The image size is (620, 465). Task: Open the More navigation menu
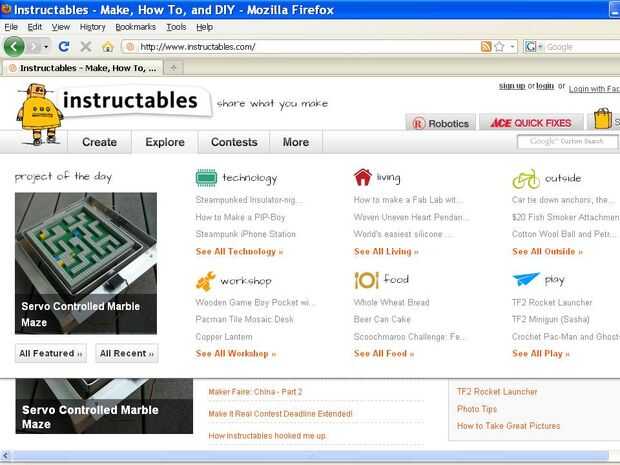point(296,142)
